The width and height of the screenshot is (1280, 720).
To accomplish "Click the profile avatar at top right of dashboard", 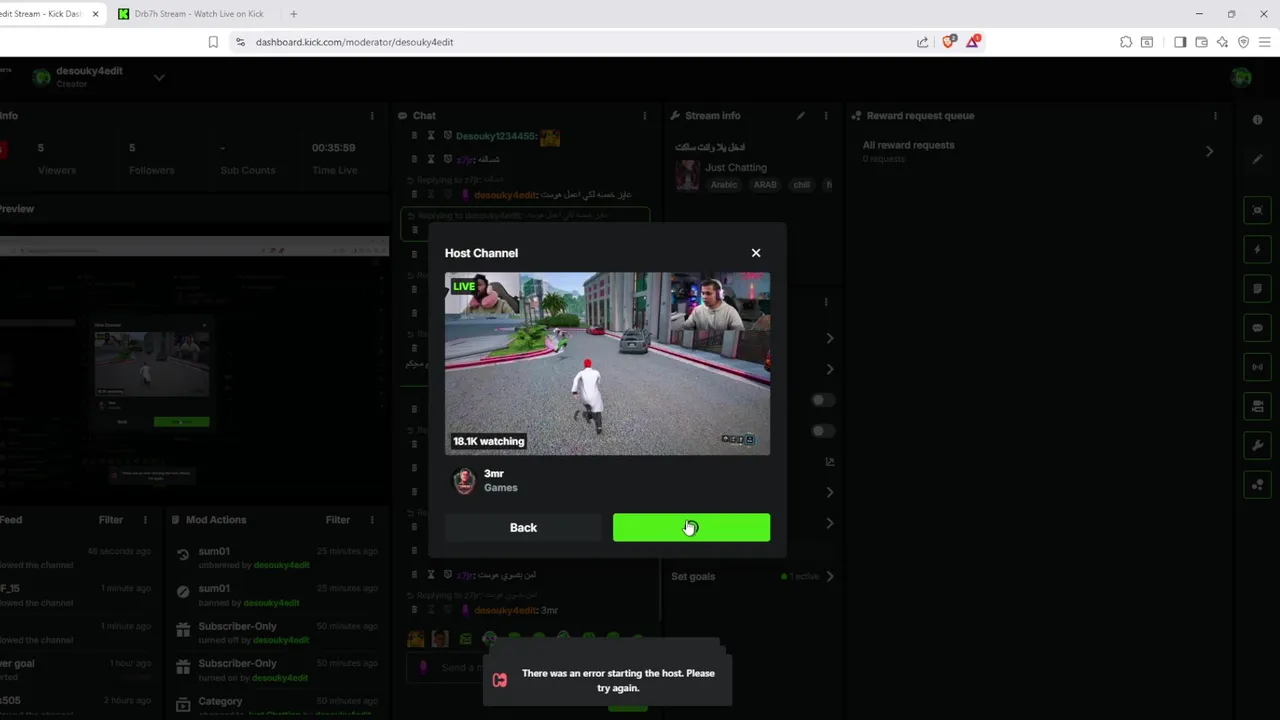I will click(1241, 78).
